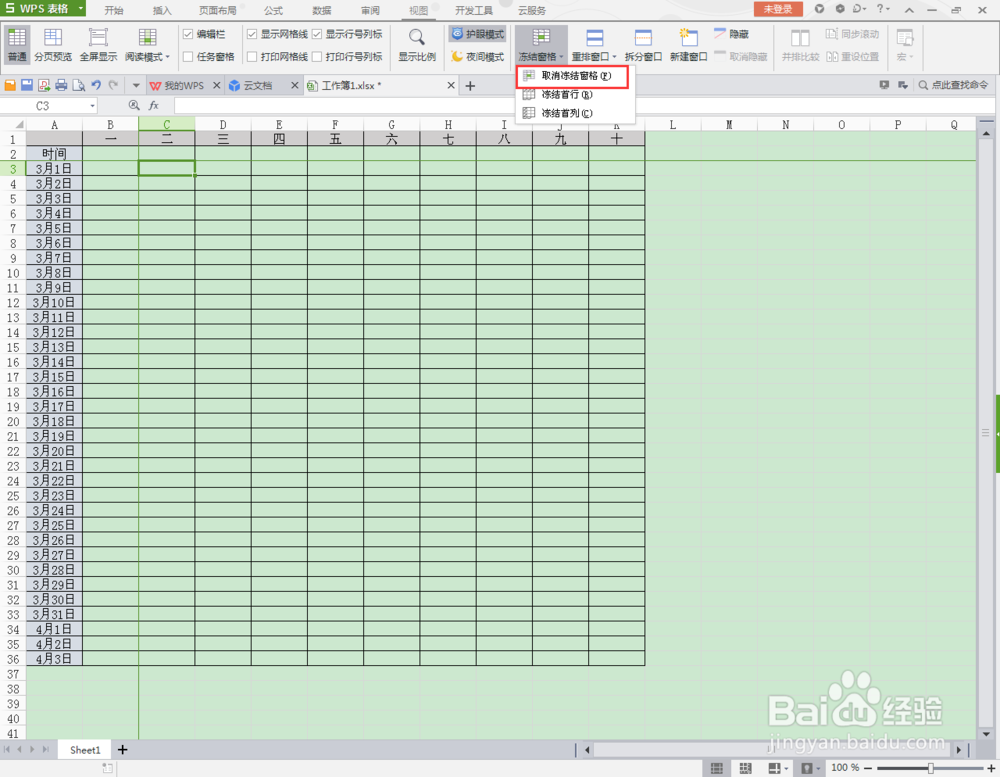Image resolution: width=1000 pixels, height=777 pixels.
Task: Click the select-all corner of the grid
Action: click(13, 124)
